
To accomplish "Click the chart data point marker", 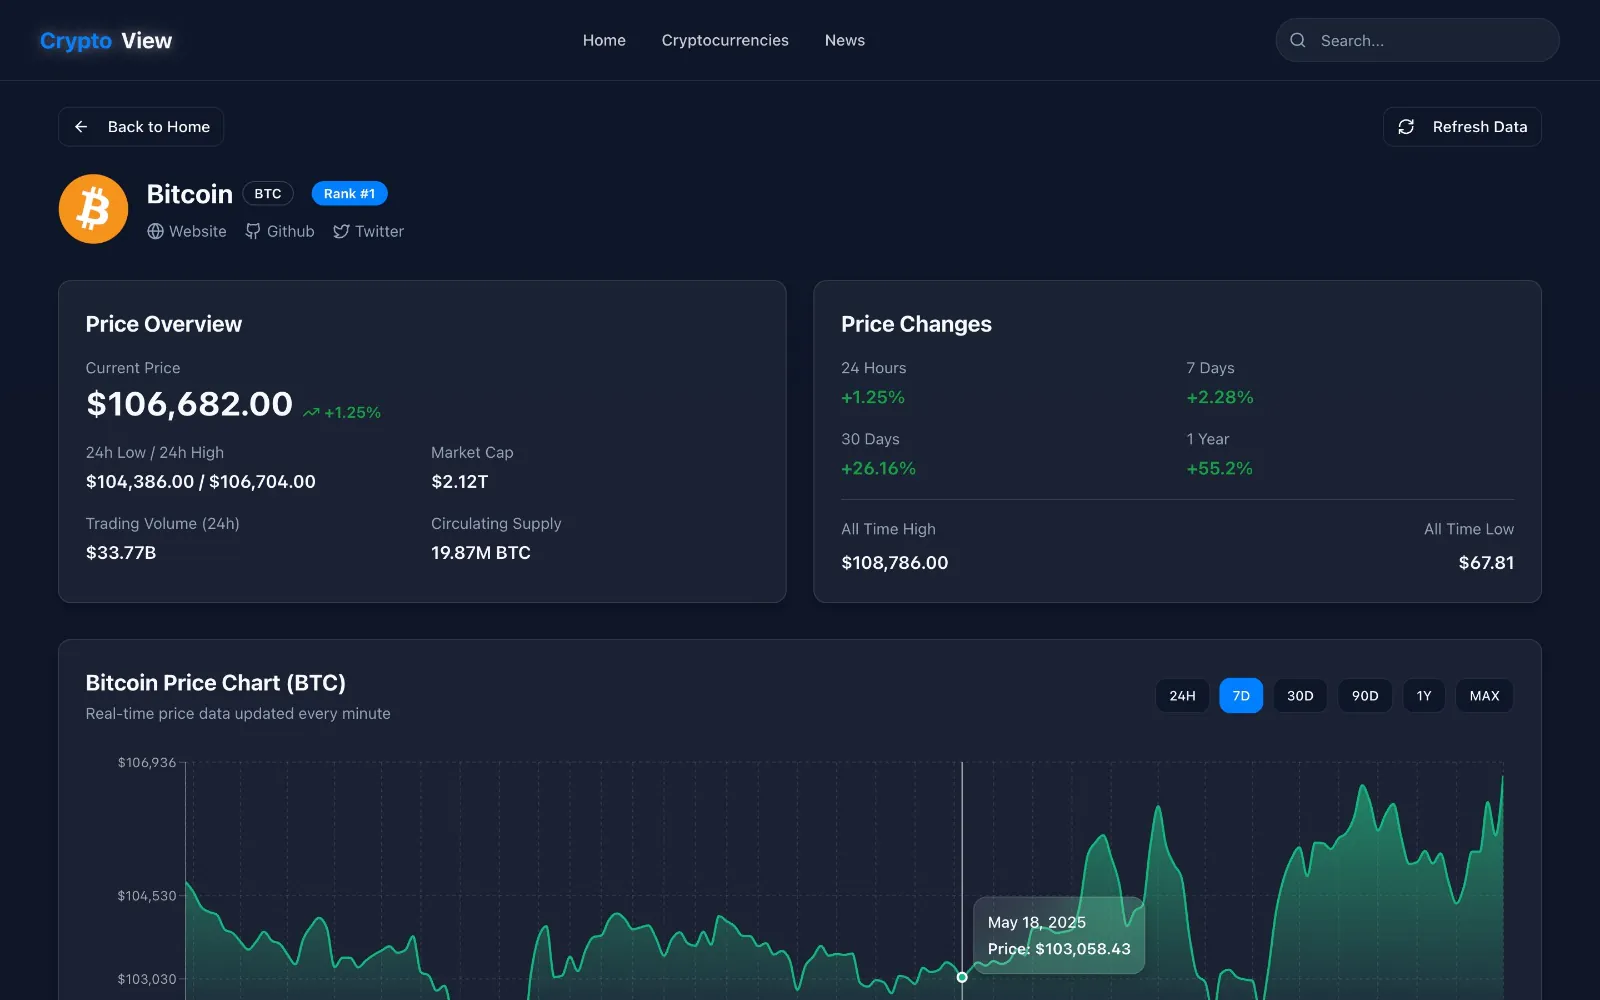I will (x=962, y=977).
